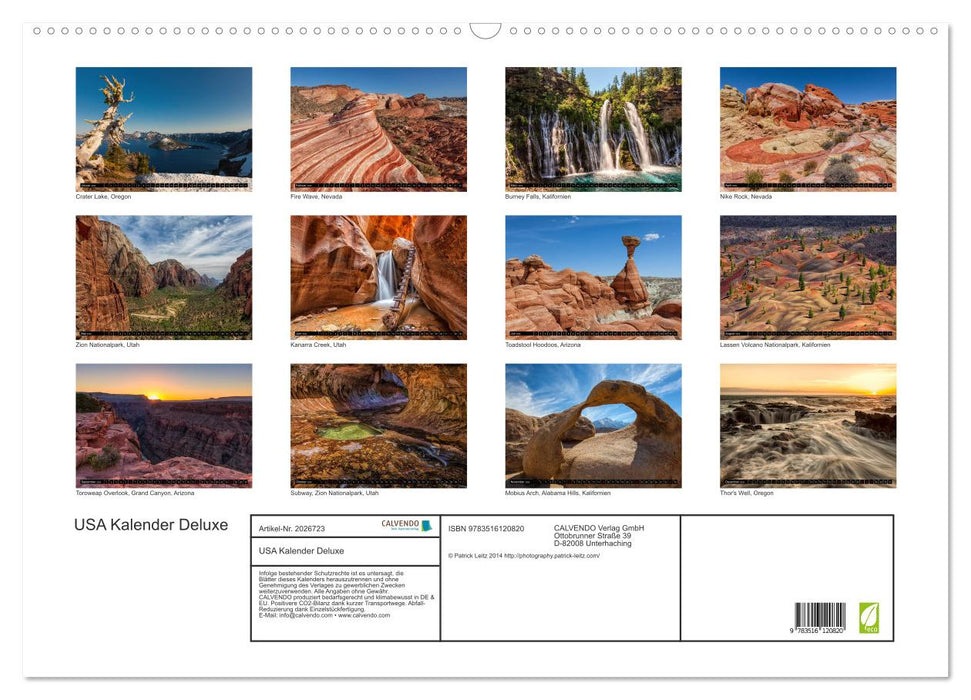This screenshot has width=971, height=700.
Task: Open the Burney Falls, Kalifornien photo
Action: click(x=594, y=127)
